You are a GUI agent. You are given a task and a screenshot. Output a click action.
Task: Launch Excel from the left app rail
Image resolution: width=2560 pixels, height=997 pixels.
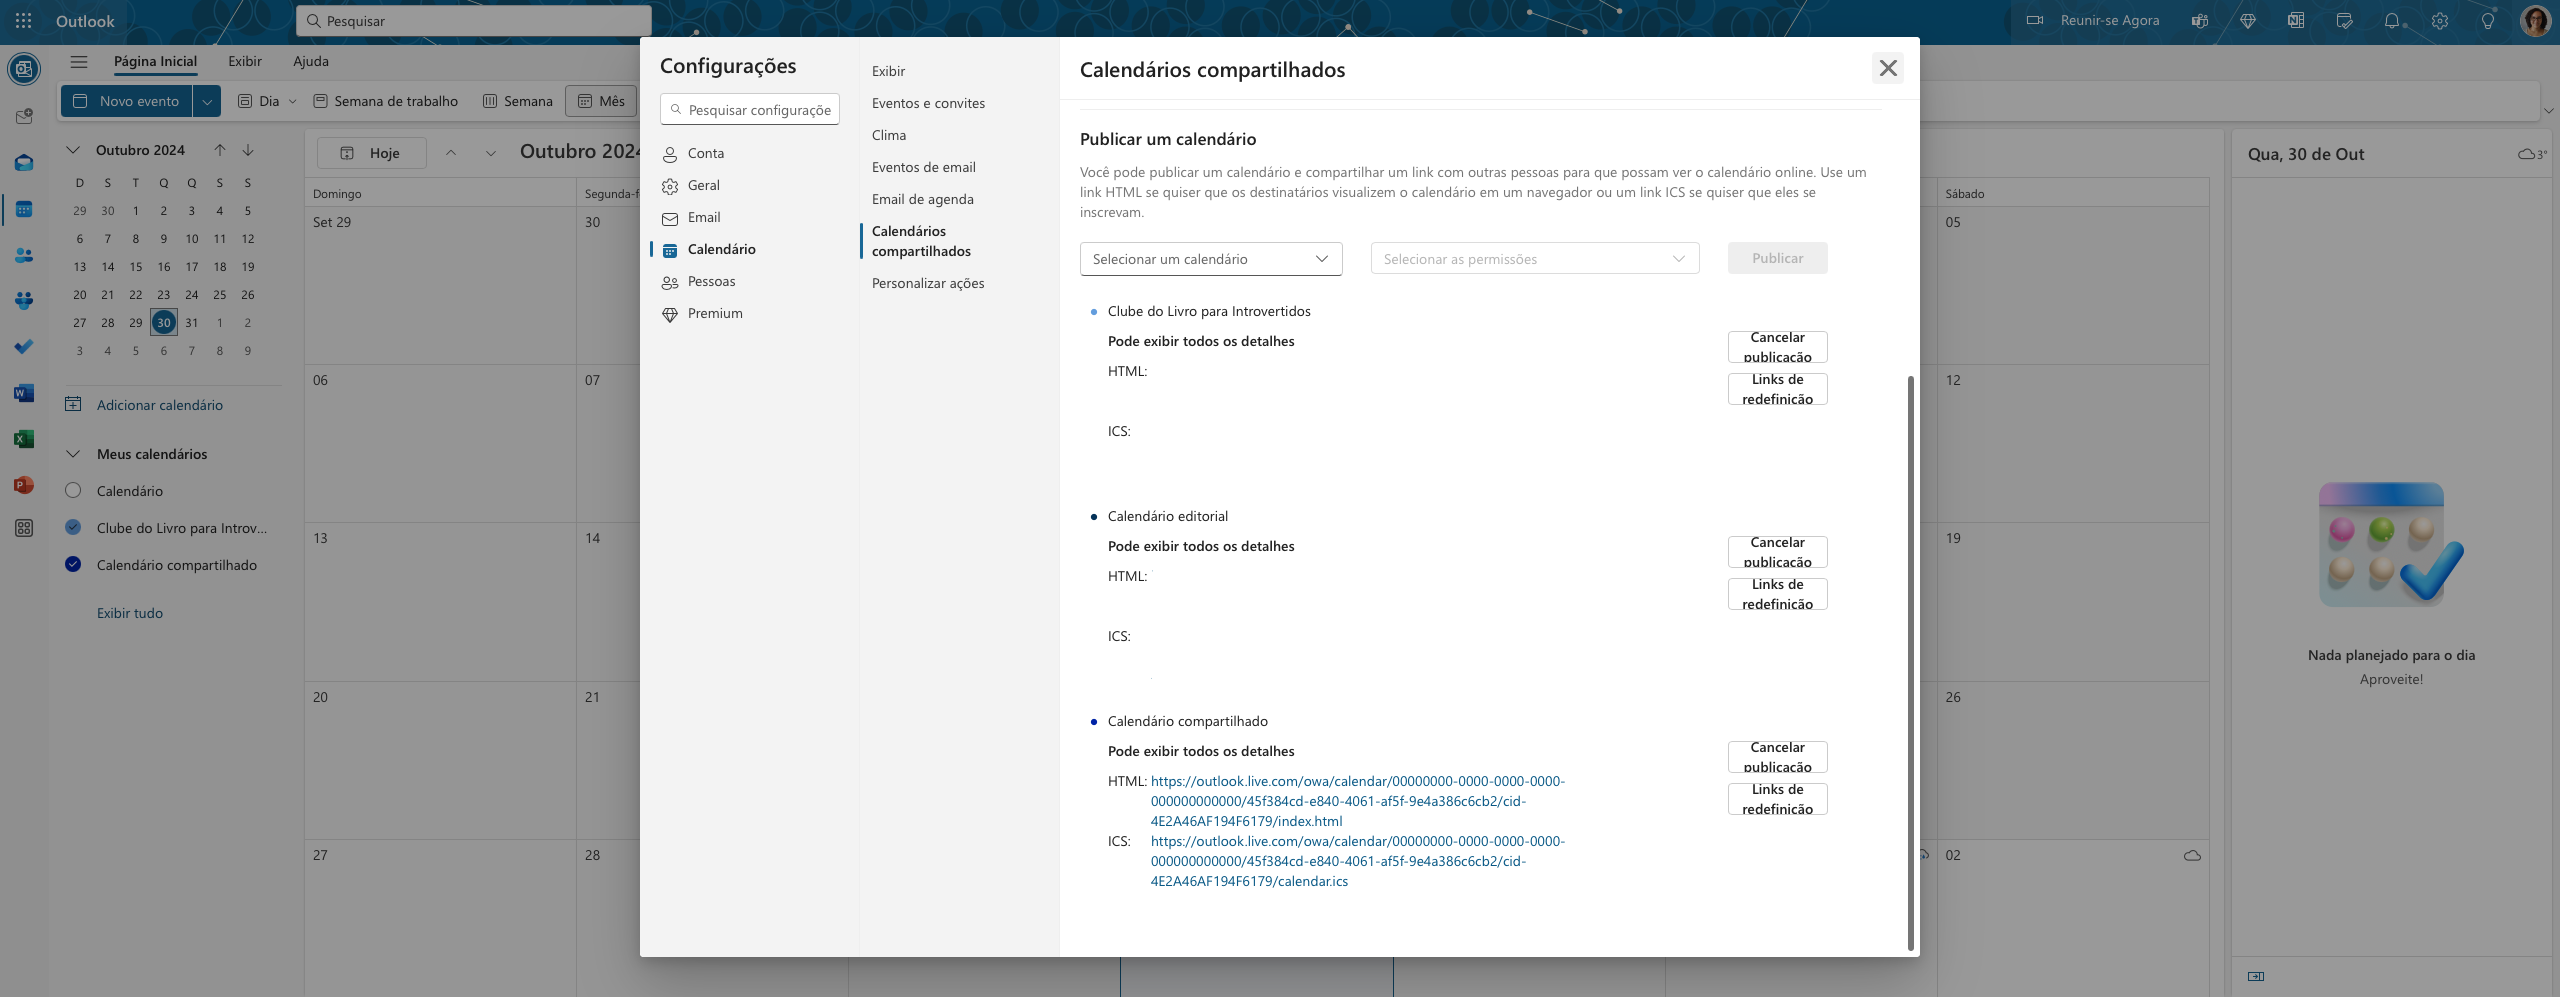24,439
